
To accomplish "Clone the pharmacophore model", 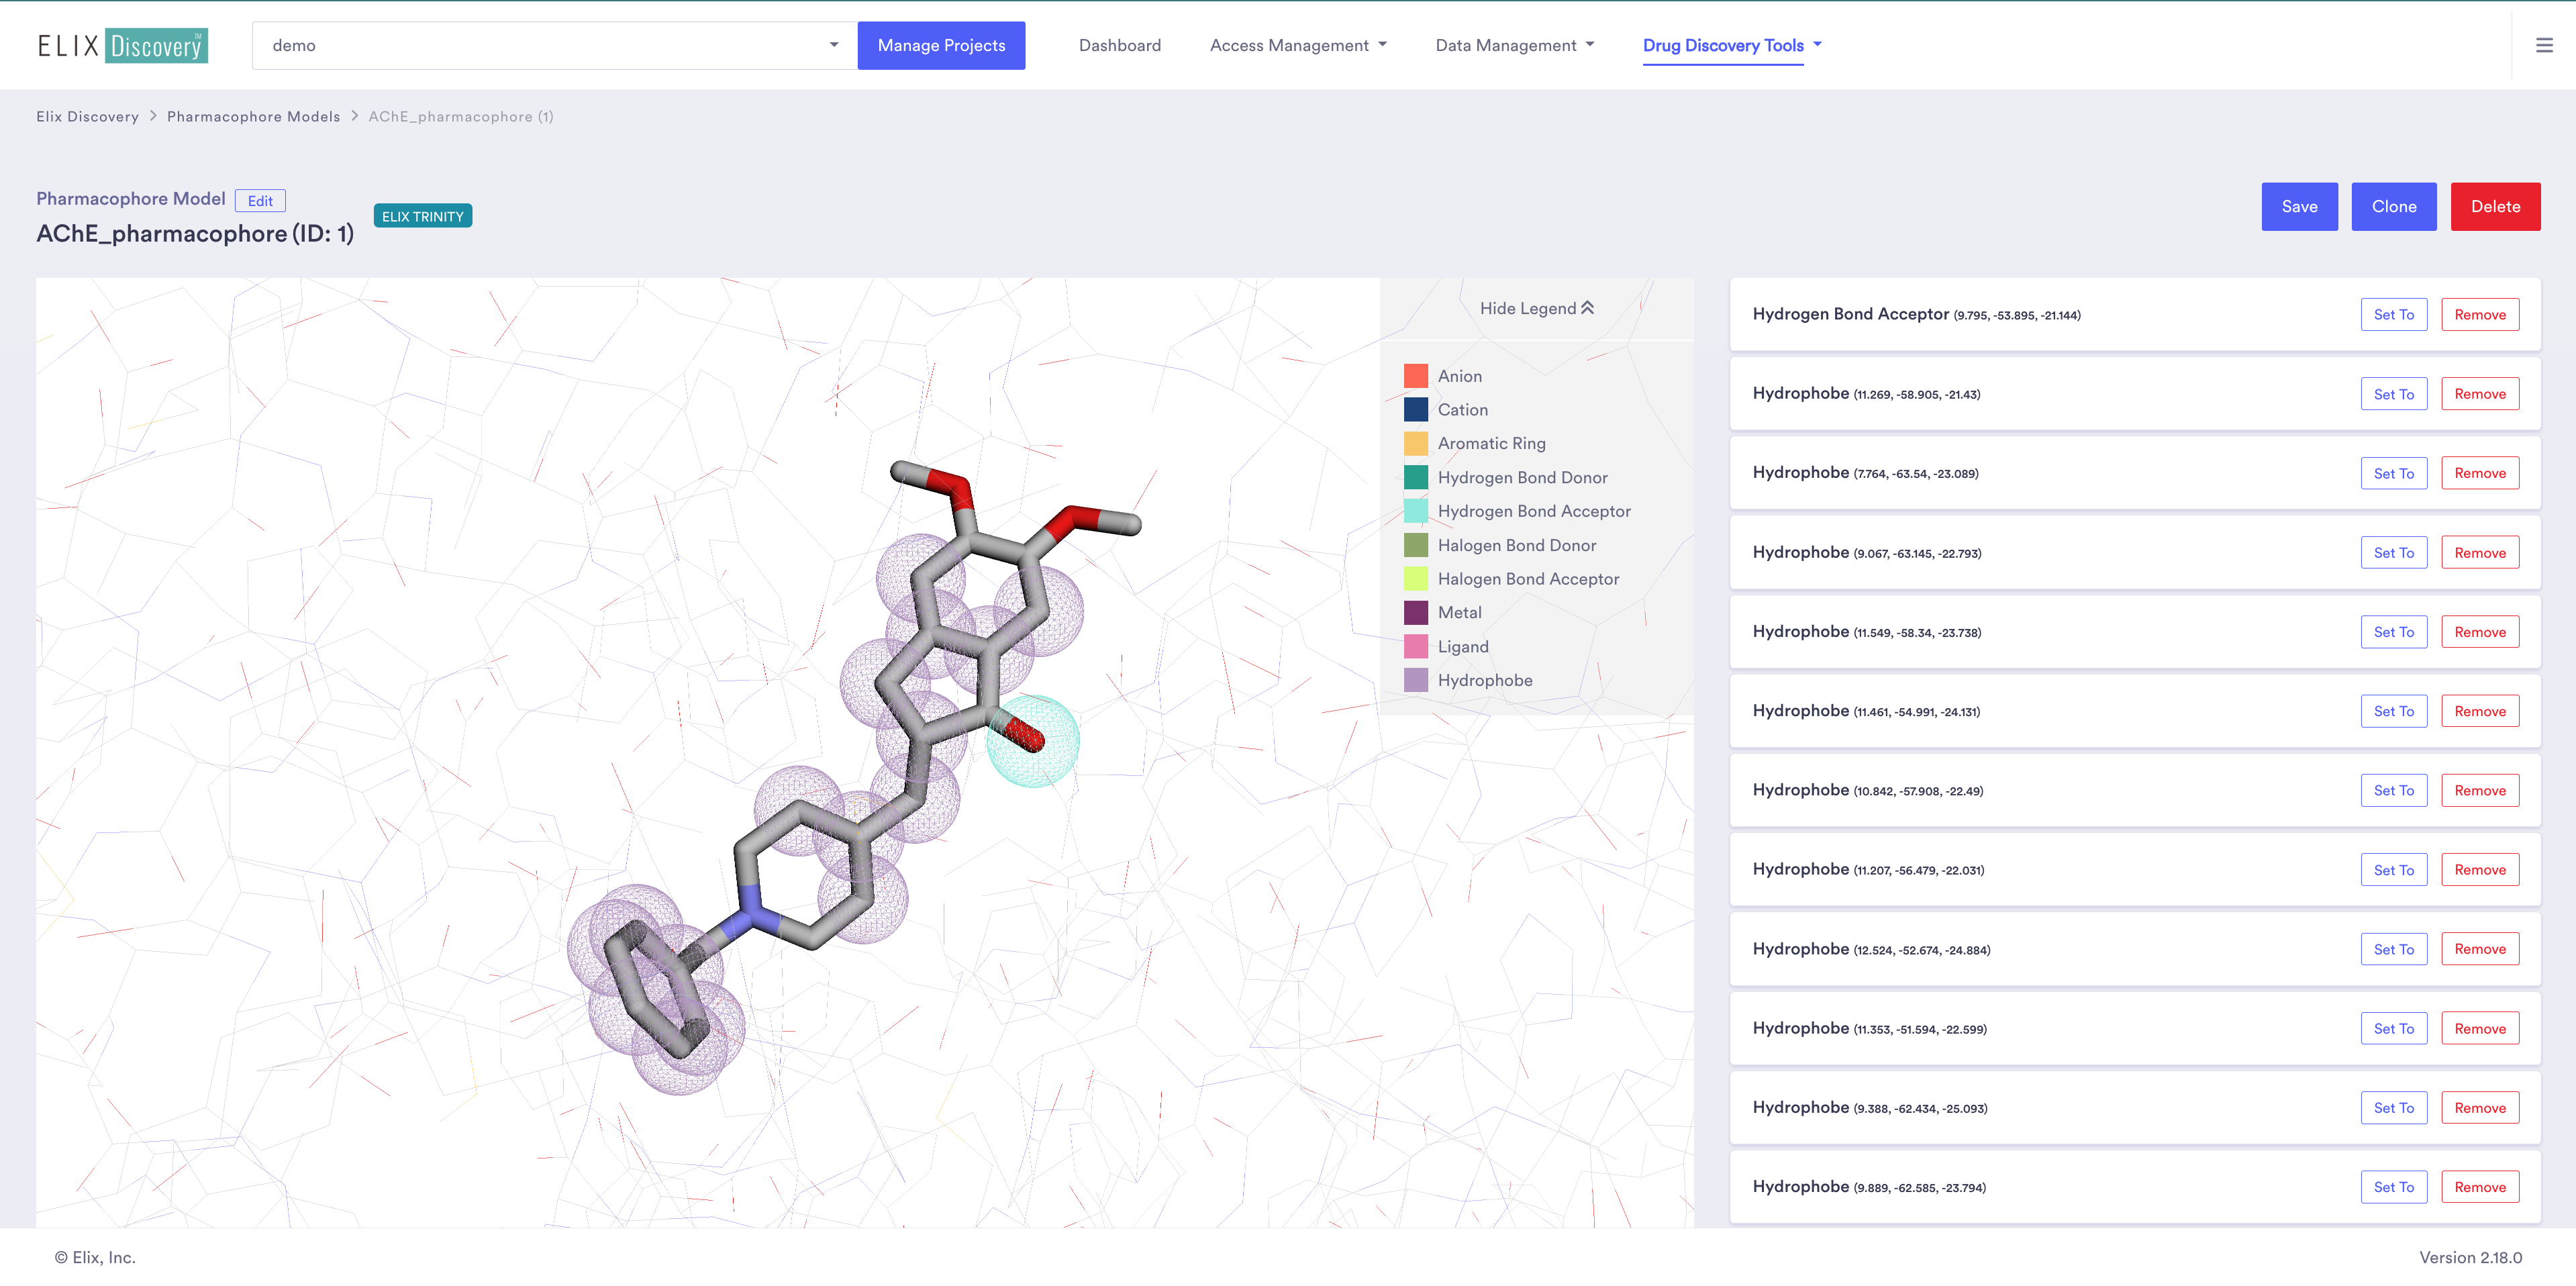I will [x=2393, y=207].
